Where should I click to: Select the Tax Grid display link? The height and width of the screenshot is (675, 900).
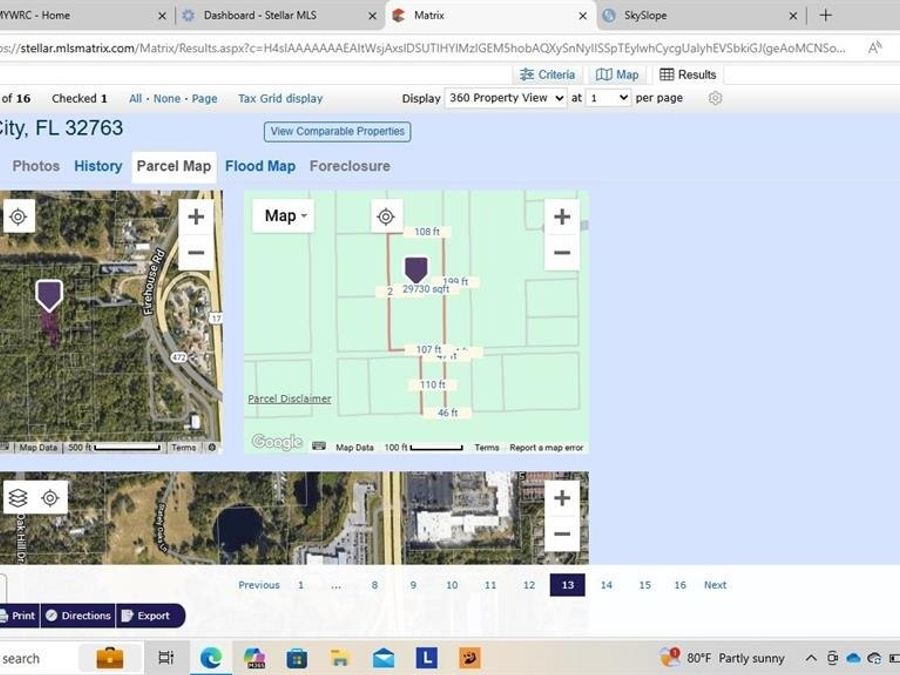280,99
